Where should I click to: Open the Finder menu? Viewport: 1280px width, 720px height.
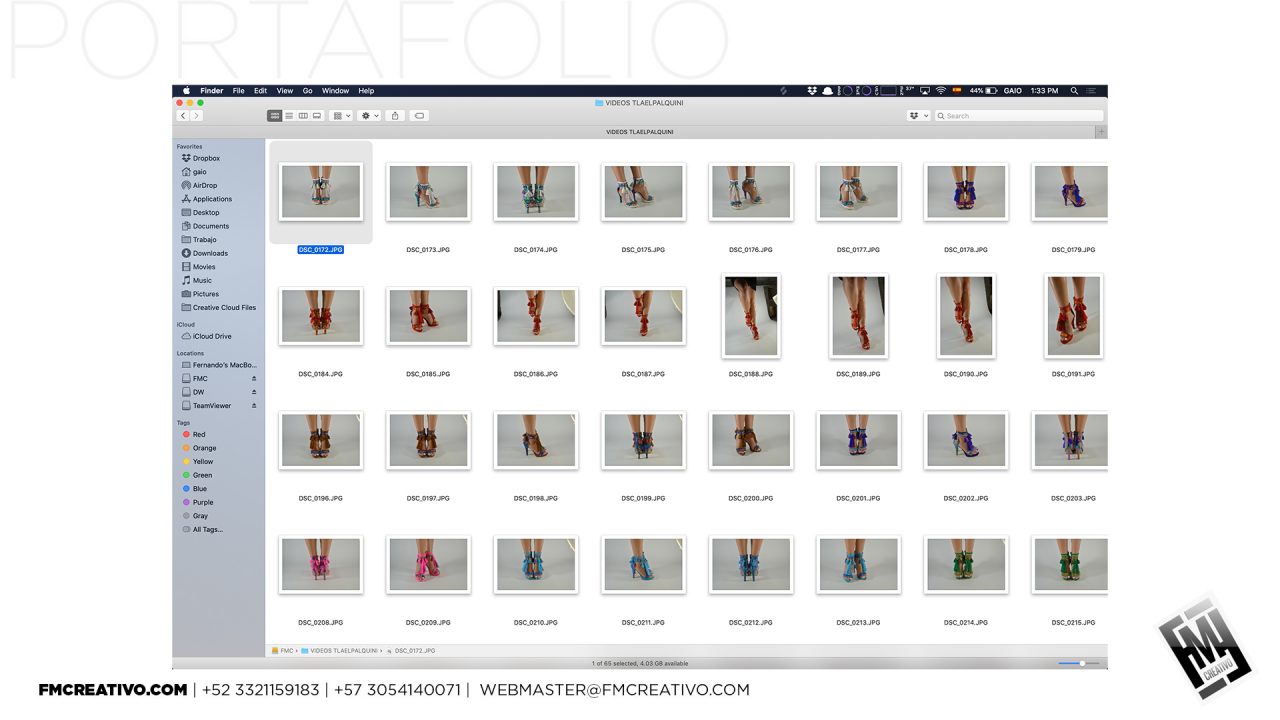tap(211, 91)
